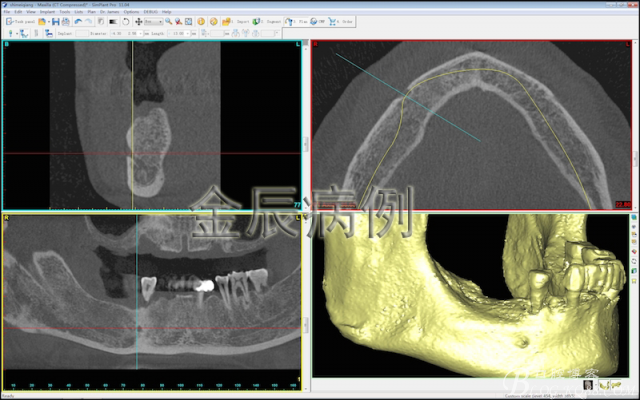Open the Implant menu
The height and width of the screenshot is (400, 640).
click(47, 12)
